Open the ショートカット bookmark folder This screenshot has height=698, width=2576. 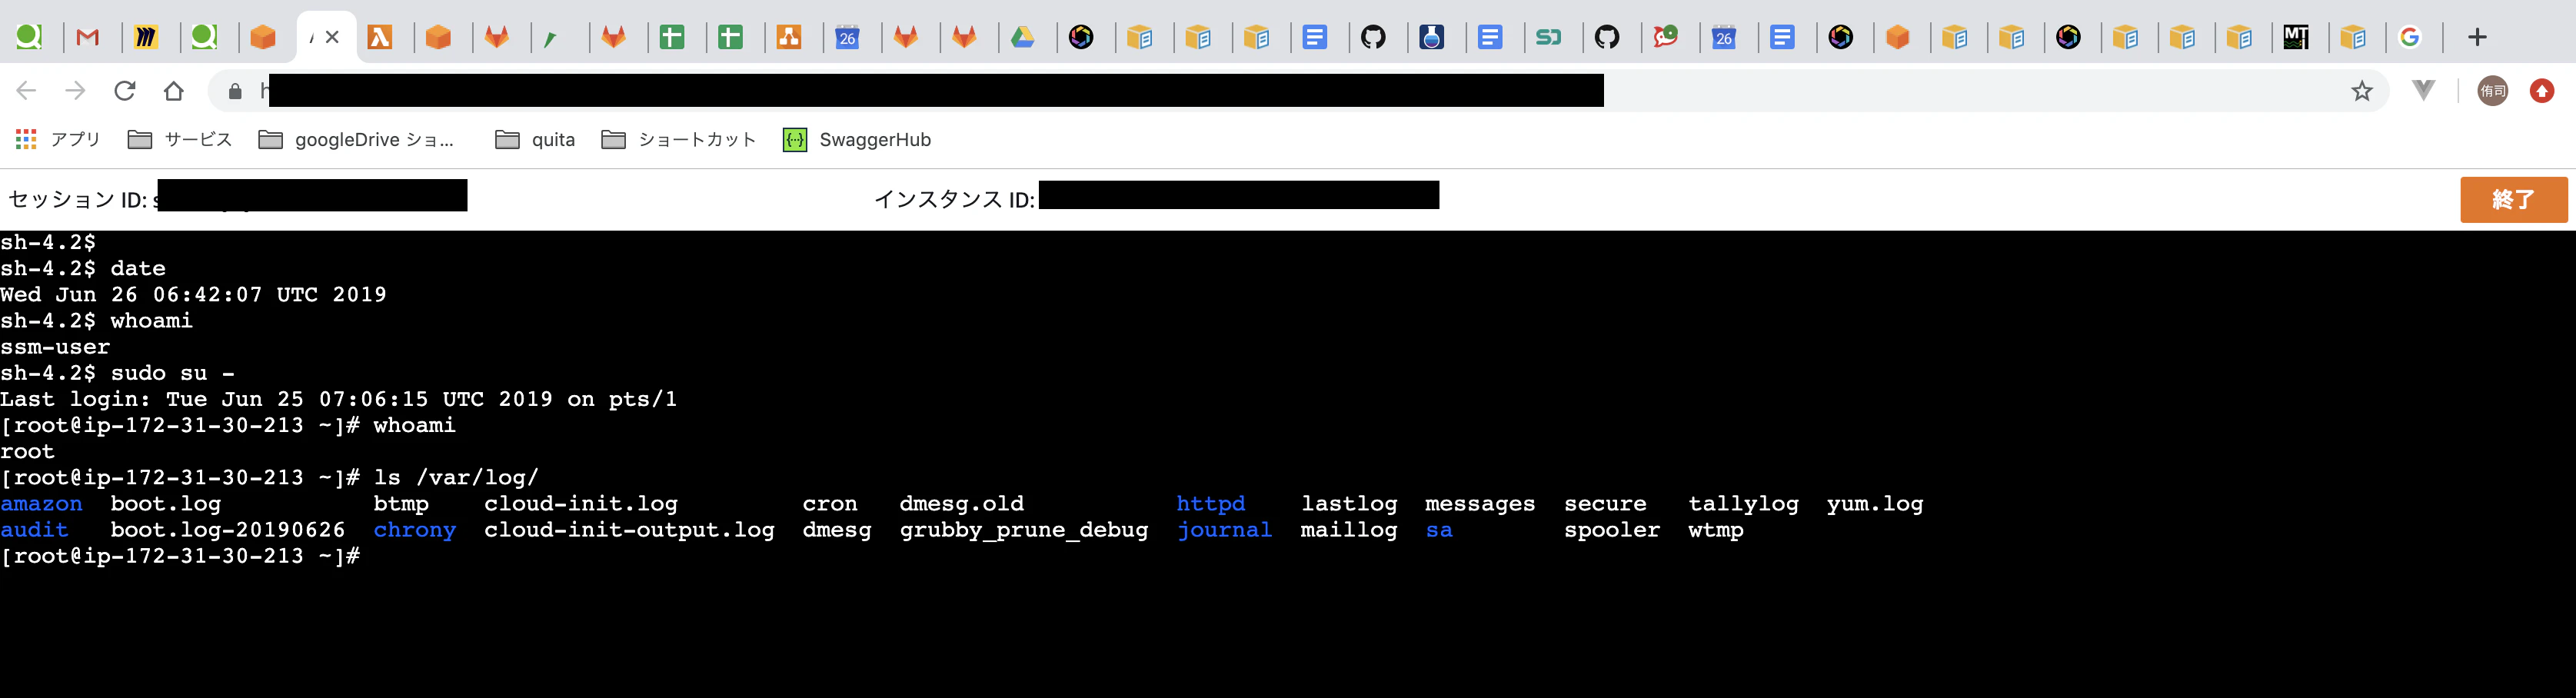tap(678, 139)
